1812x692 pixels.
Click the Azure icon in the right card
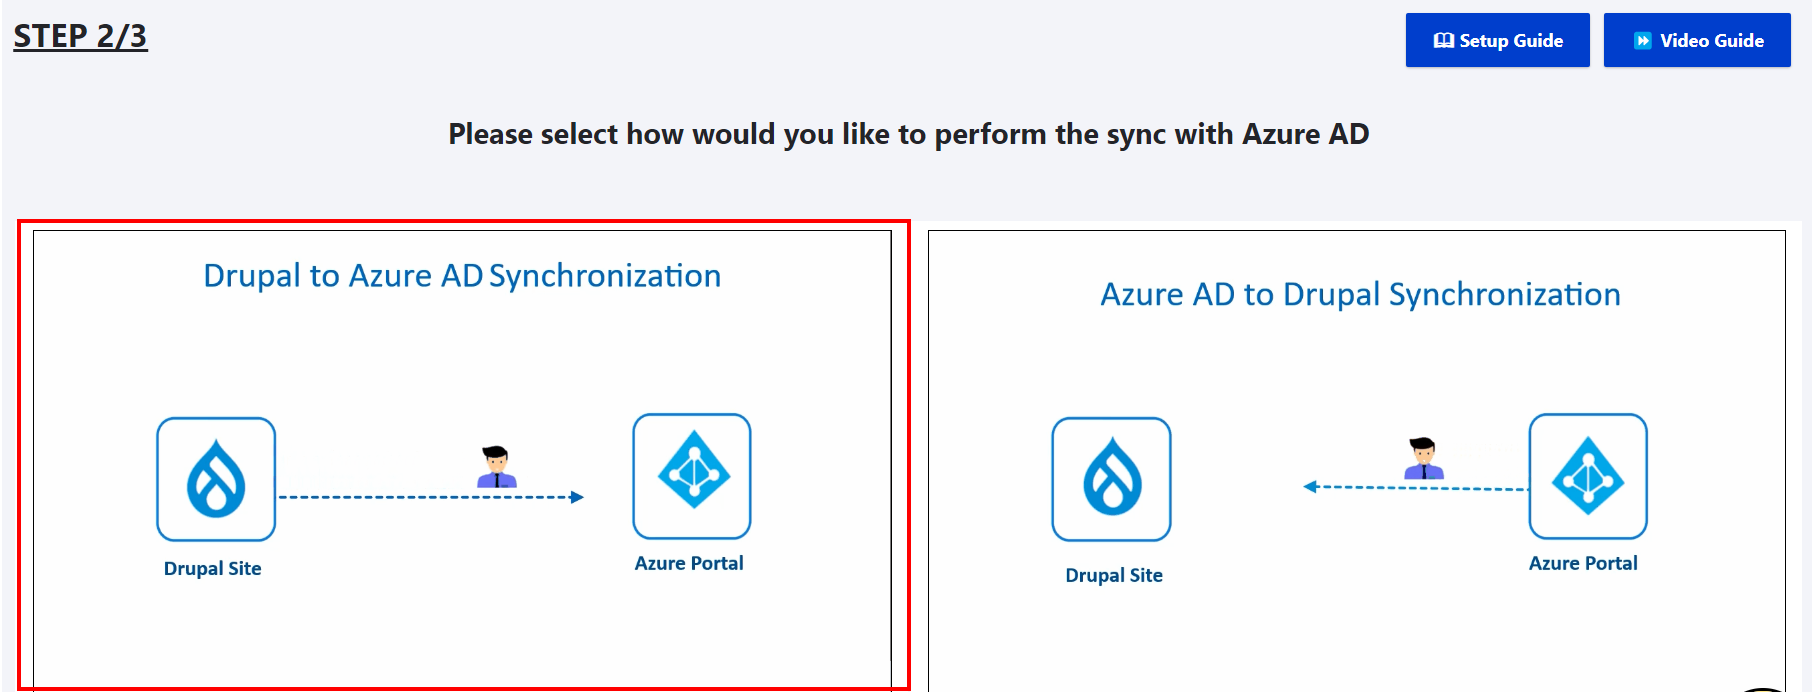coord(1587,476)
